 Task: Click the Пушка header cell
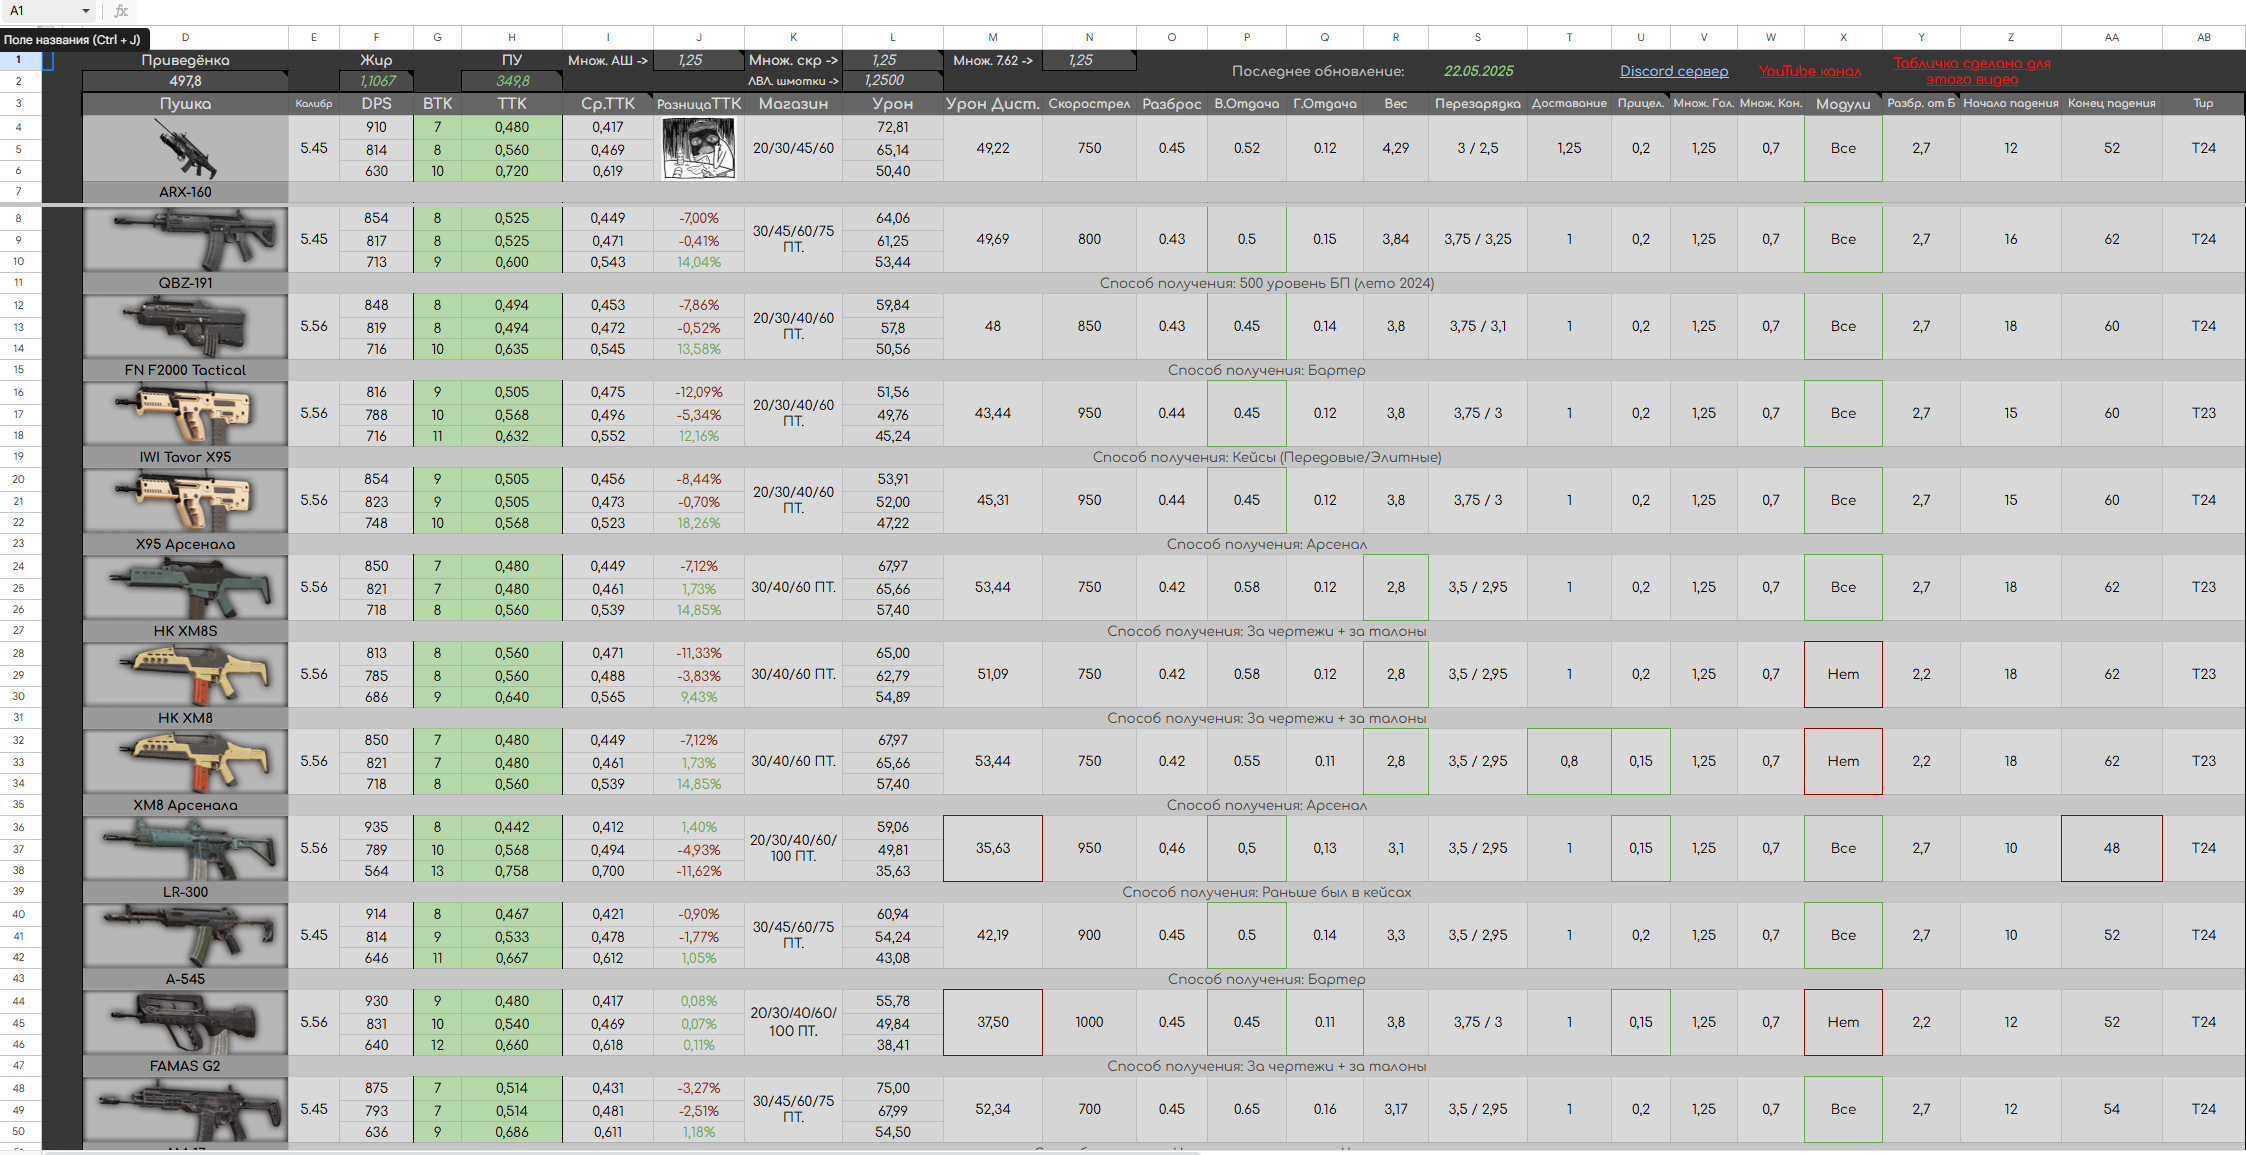click(x=185, y=103)
